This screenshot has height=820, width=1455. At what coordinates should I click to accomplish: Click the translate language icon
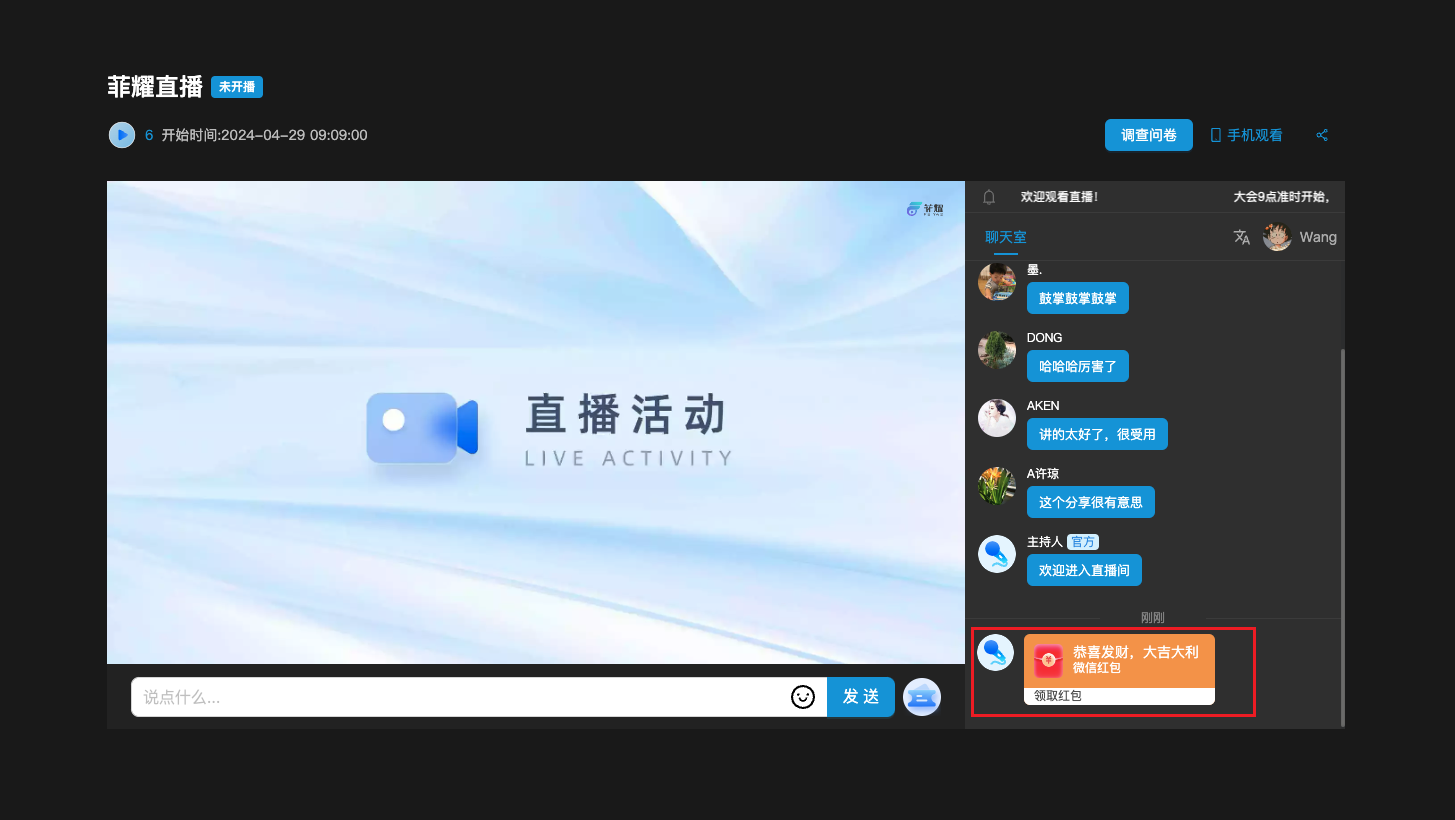(x=1242, y=237)
